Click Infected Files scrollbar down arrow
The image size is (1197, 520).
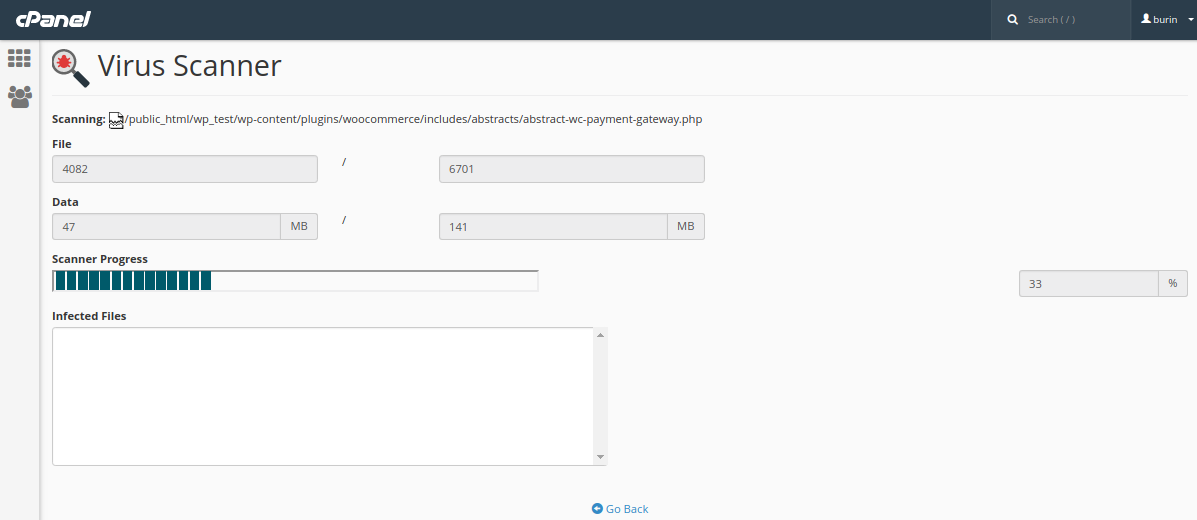[x=600, y=457]
